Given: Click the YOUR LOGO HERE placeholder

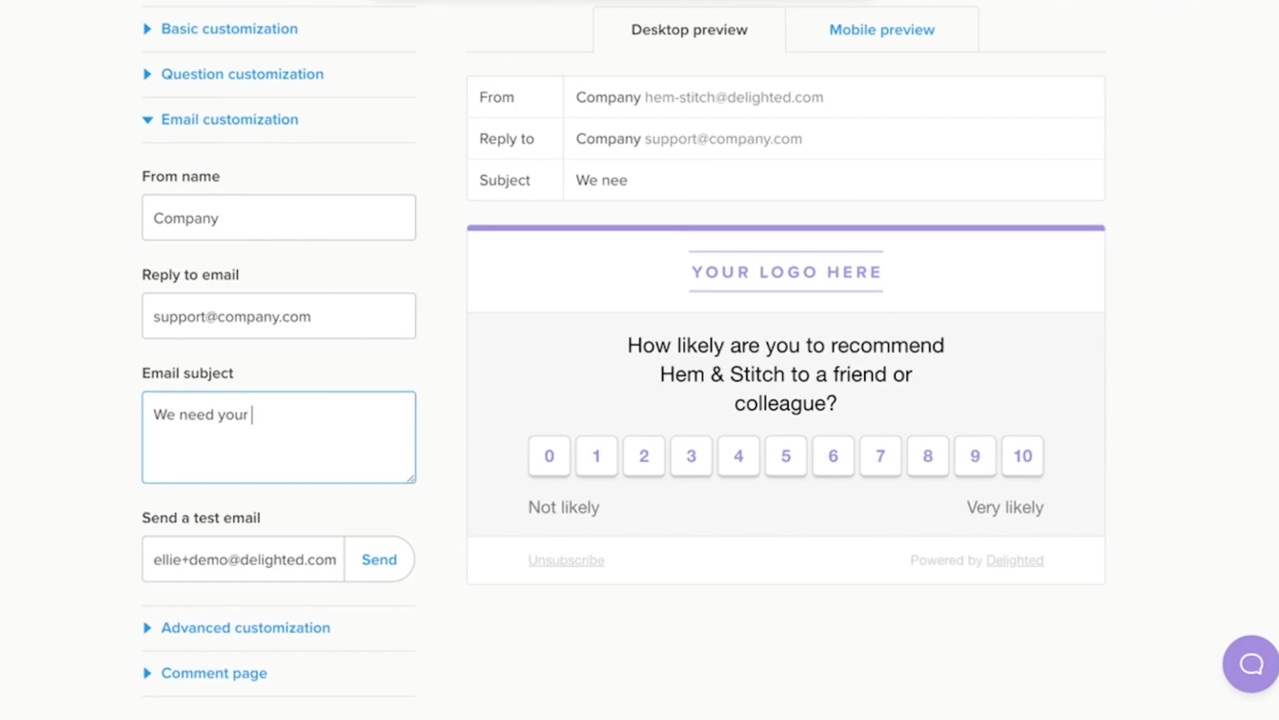Looking at the screenshot, I should (x=785, y=271).
